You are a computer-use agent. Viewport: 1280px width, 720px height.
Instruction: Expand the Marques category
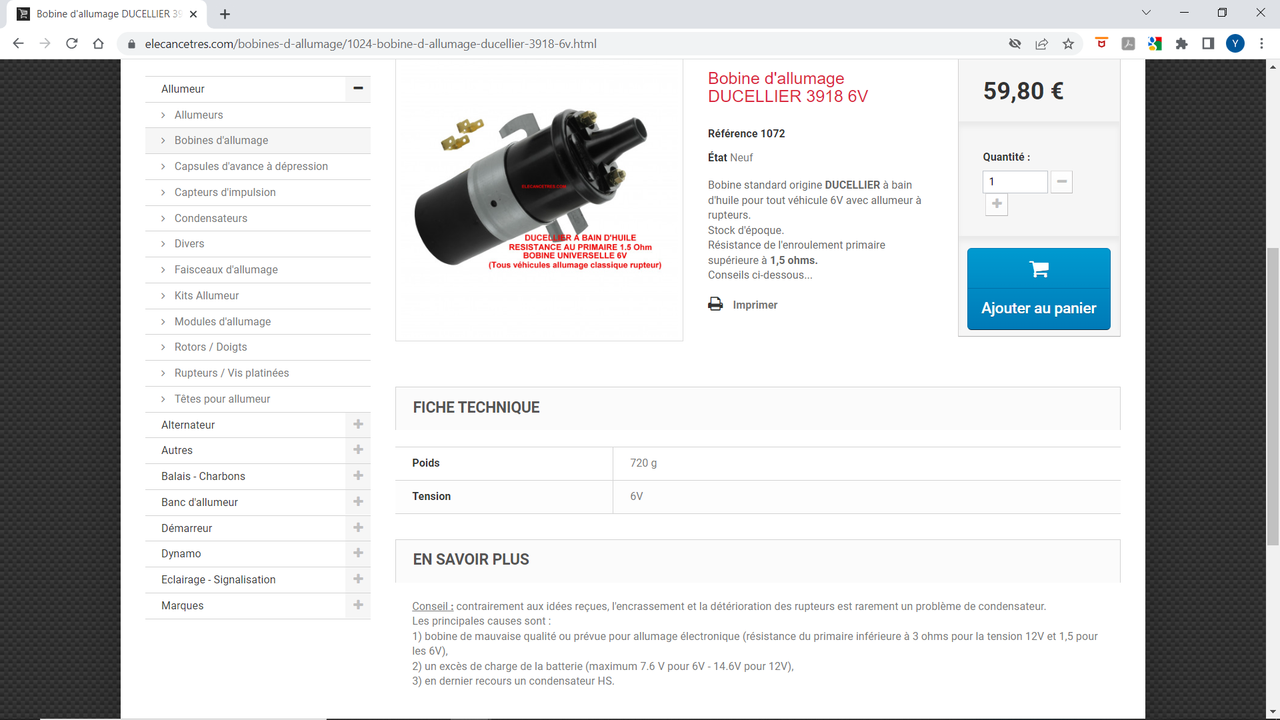click(358, 605)
